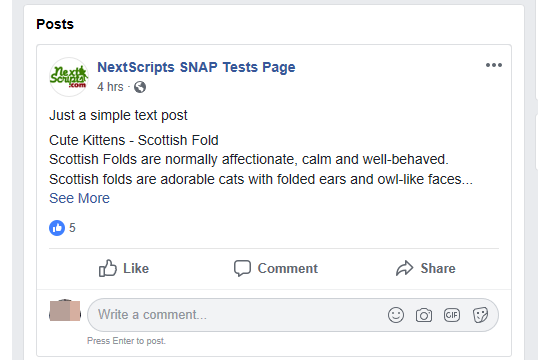
Task: Click the Like thumbs-up outline icon
Action: [107, 268]
